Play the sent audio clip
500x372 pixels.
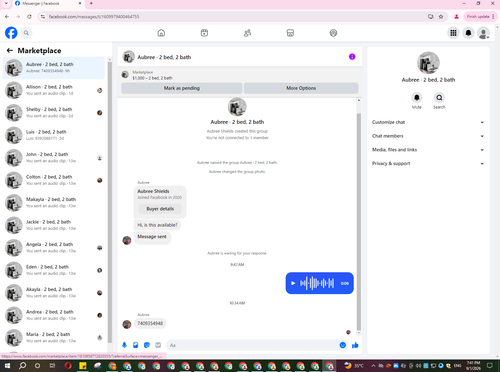293,283
